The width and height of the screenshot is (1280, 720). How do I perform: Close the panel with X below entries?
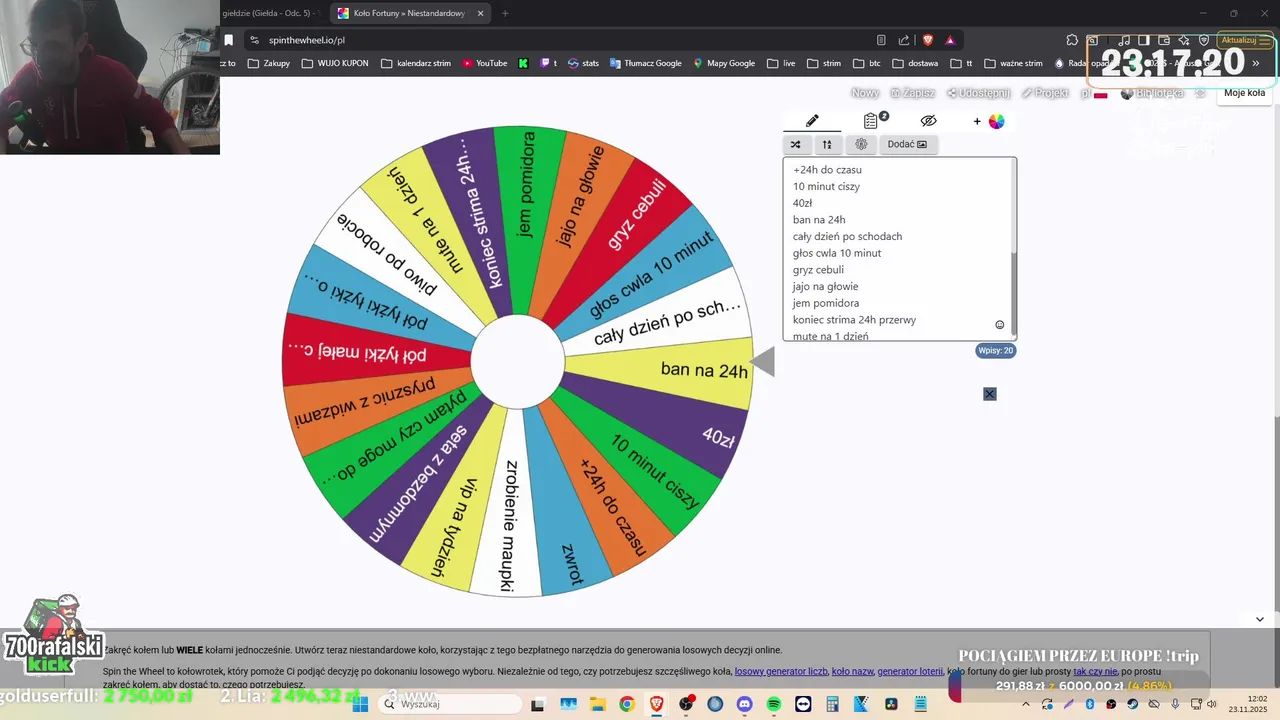[x=989, y=394]
